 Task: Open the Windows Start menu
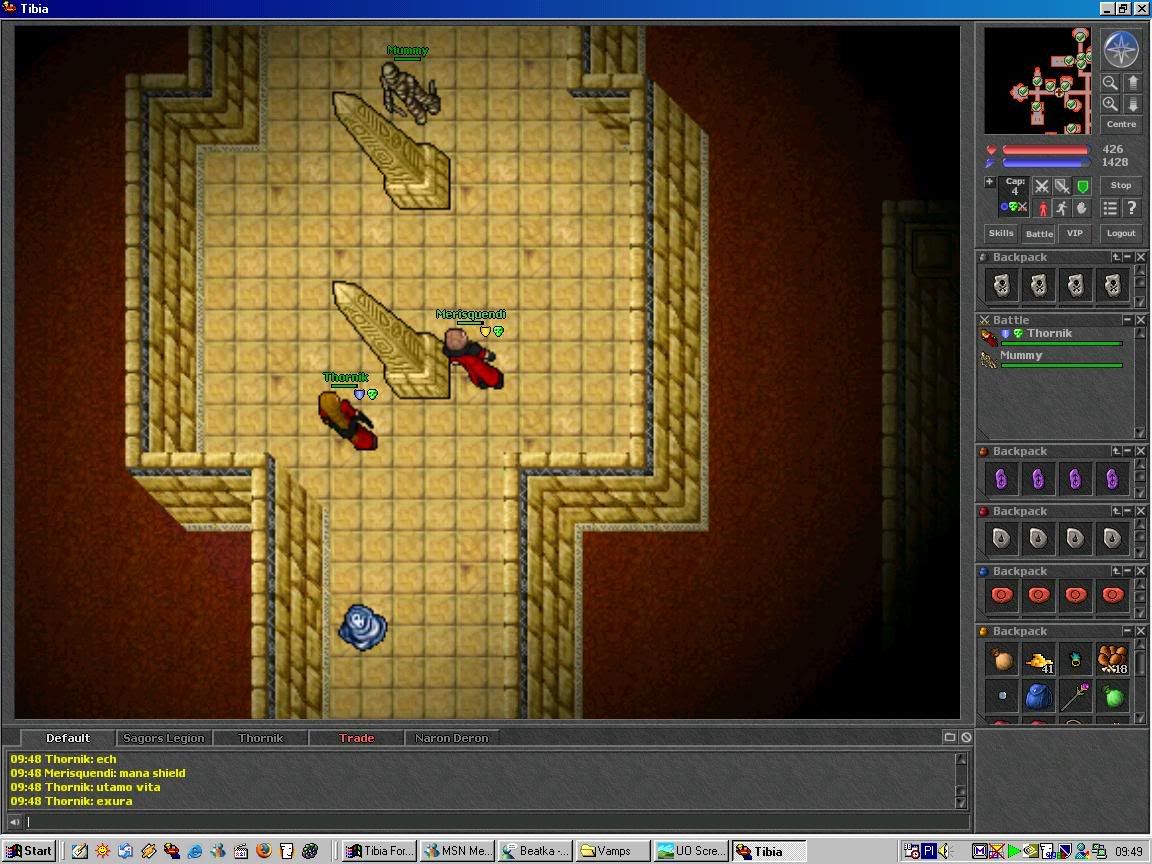coord(29,851)
